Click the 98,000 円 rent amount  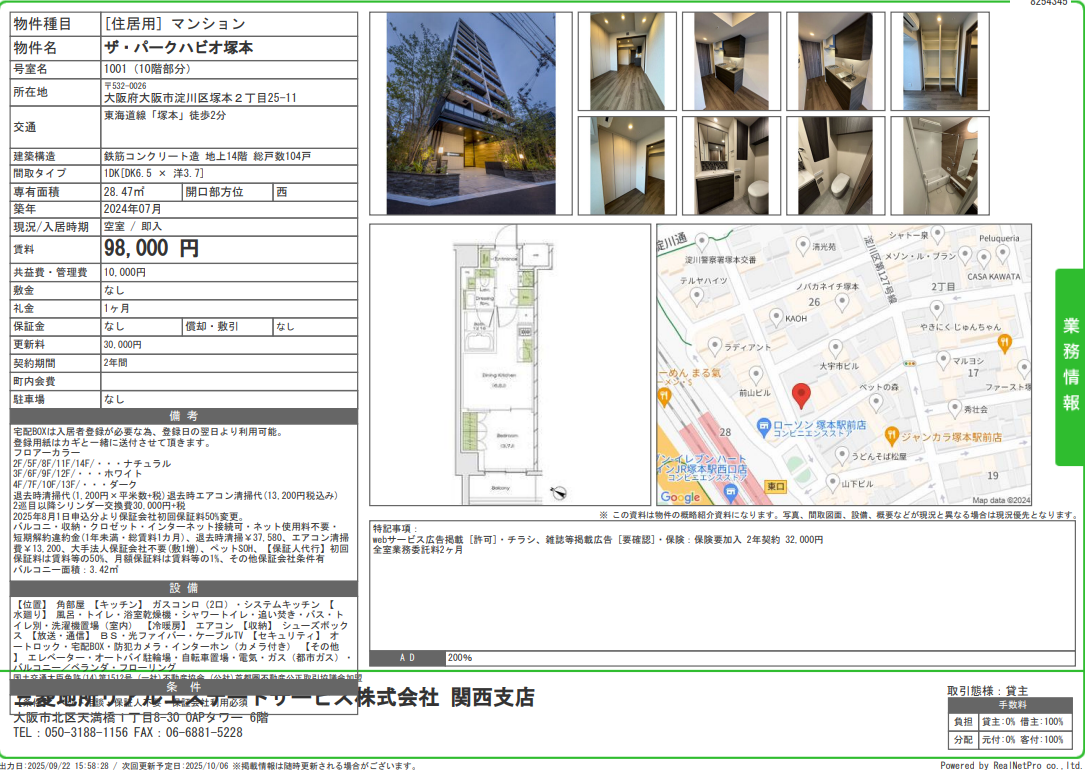tap(152, 249)
